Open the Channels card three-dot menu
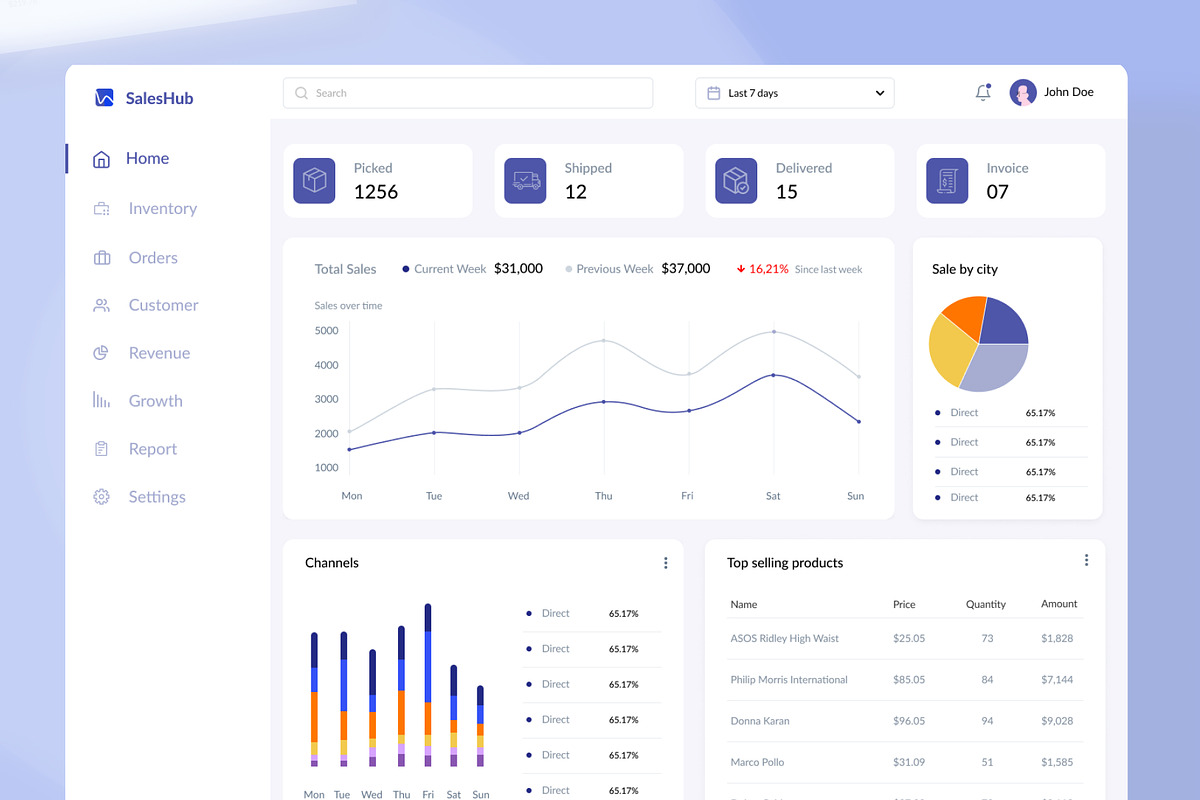 click(x=666, y=563)
